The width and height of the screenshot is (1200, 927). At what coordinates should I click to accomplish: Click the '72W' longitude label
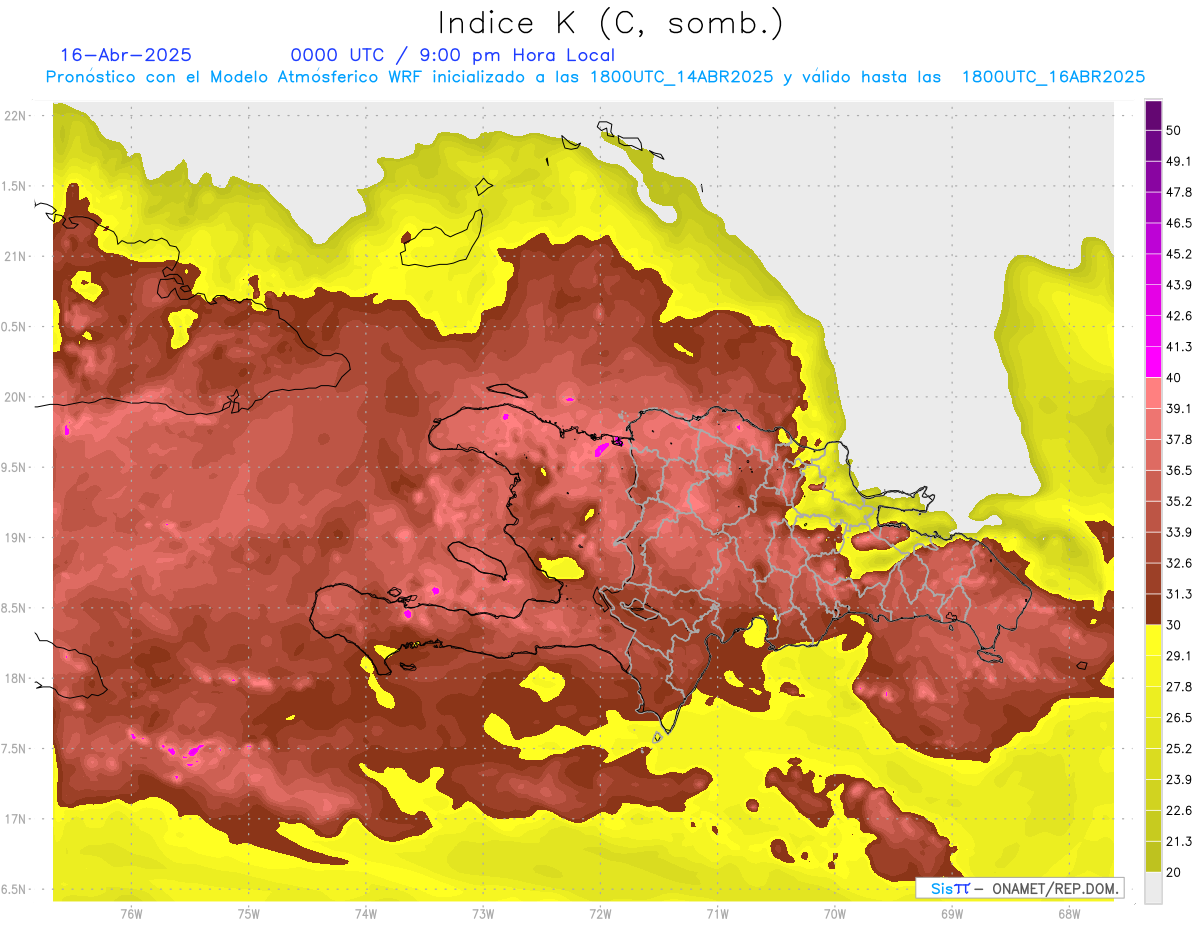pyautogui.click(x=600, y=914)
